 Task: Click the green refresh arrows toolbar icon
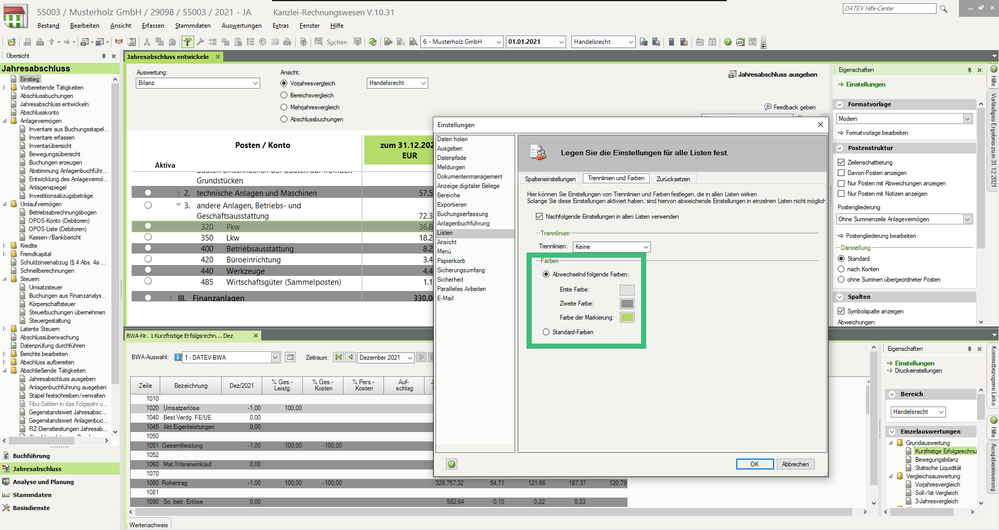(372, 42)
